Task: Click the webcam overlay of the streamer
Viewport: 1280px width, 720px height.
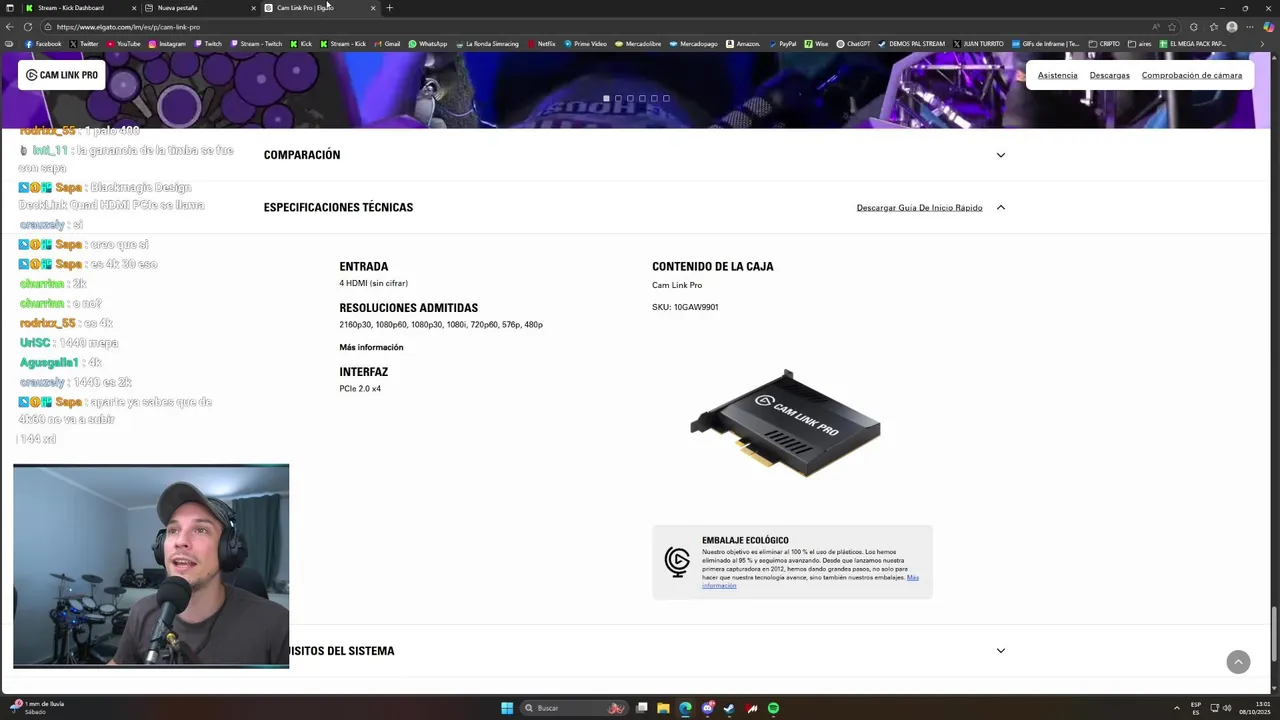Action: coord(151,566)
